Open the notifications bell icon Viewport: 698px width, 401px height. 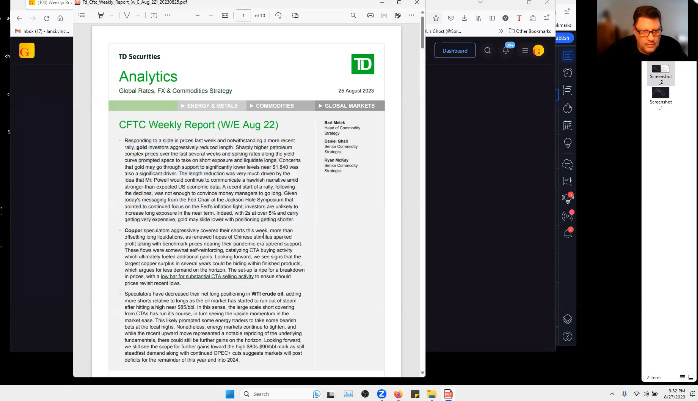point(506,50)
